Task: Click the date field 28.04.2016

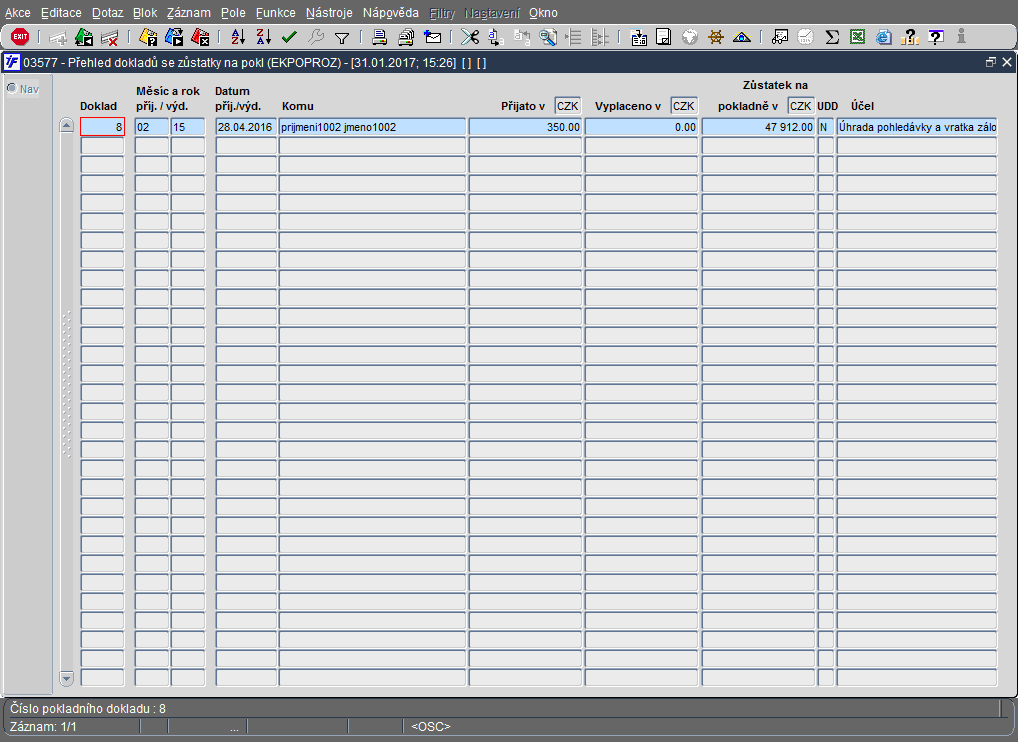Action: pyautogui.click(x=246, y=127)
